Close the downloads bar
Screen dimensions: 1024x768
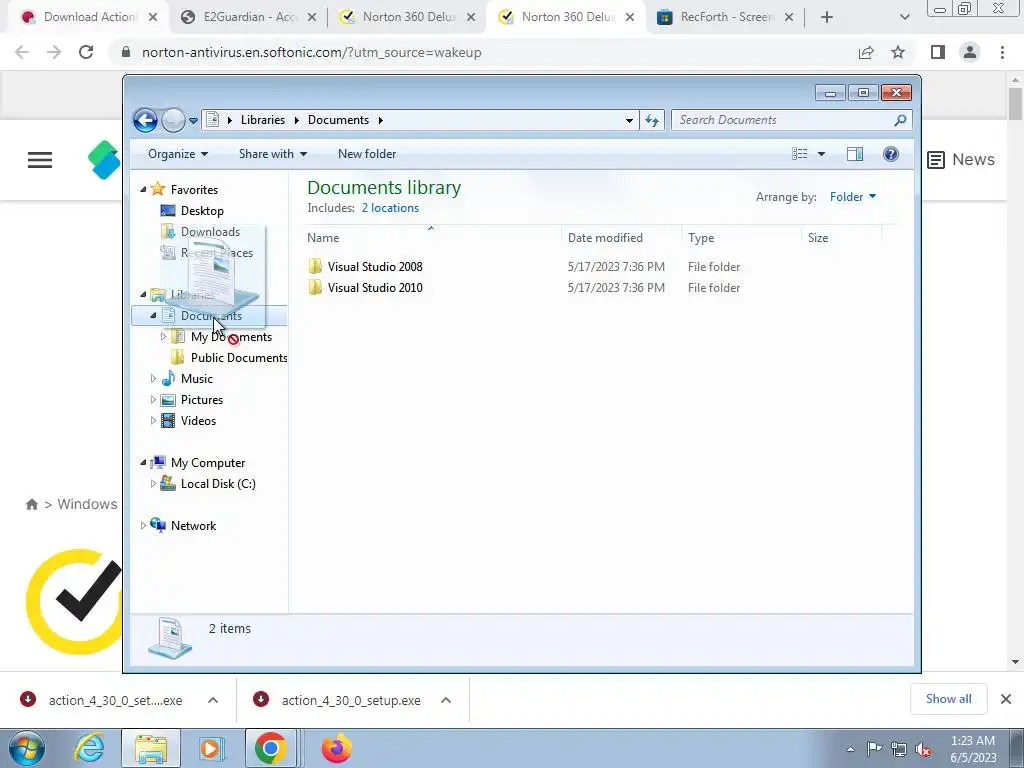click(x=1006, y=699)
